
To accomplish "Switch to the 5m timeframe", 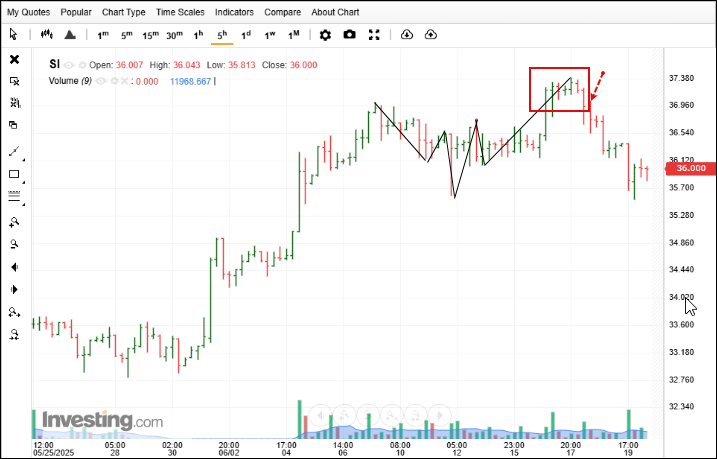I will click(127, 35).
